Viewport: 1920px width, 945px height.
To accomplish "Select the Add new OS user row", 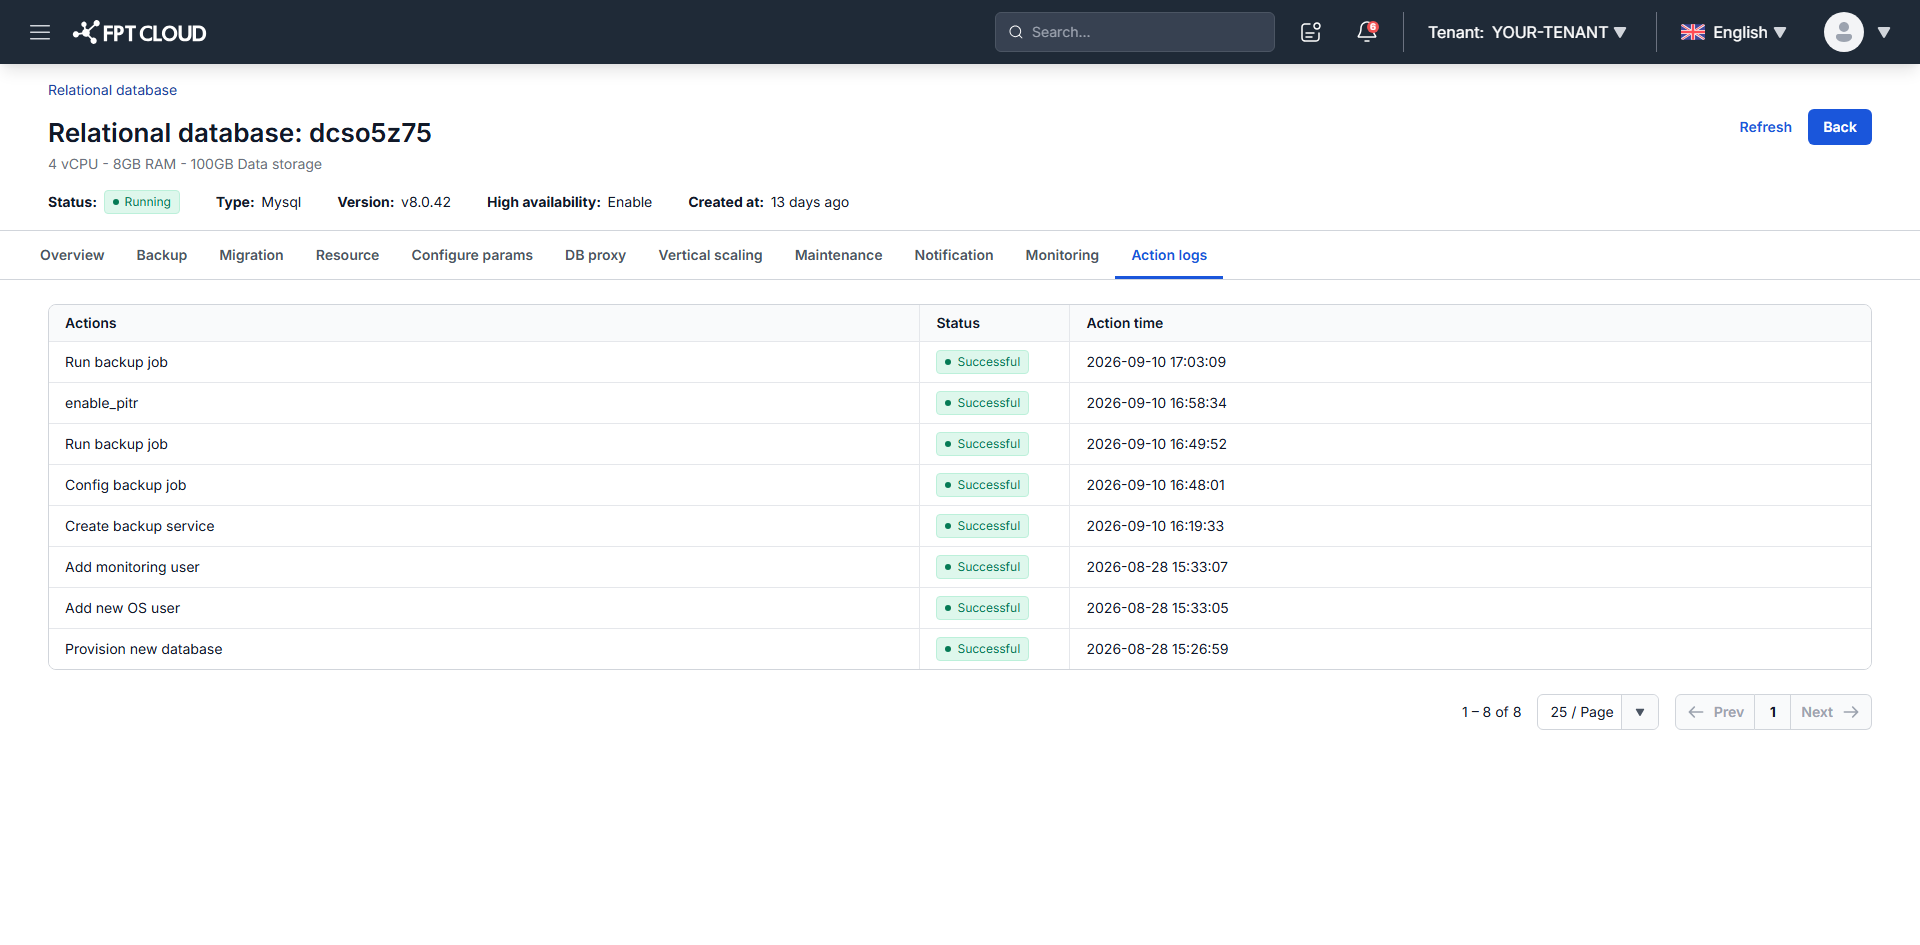I will tap(960, 608).
